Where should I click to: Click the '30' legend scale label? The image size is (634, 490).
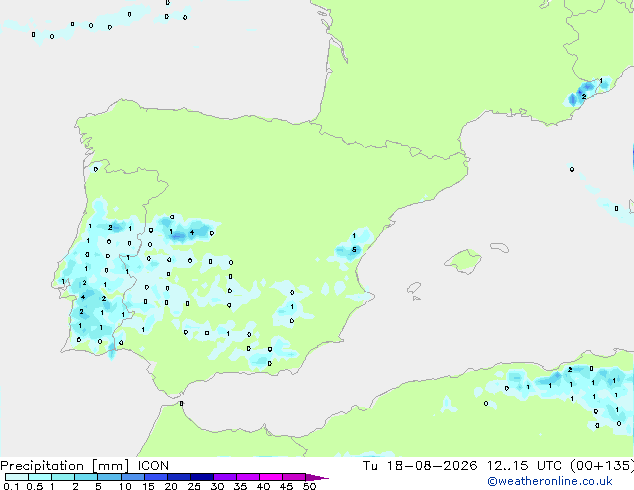click(217, 486)
